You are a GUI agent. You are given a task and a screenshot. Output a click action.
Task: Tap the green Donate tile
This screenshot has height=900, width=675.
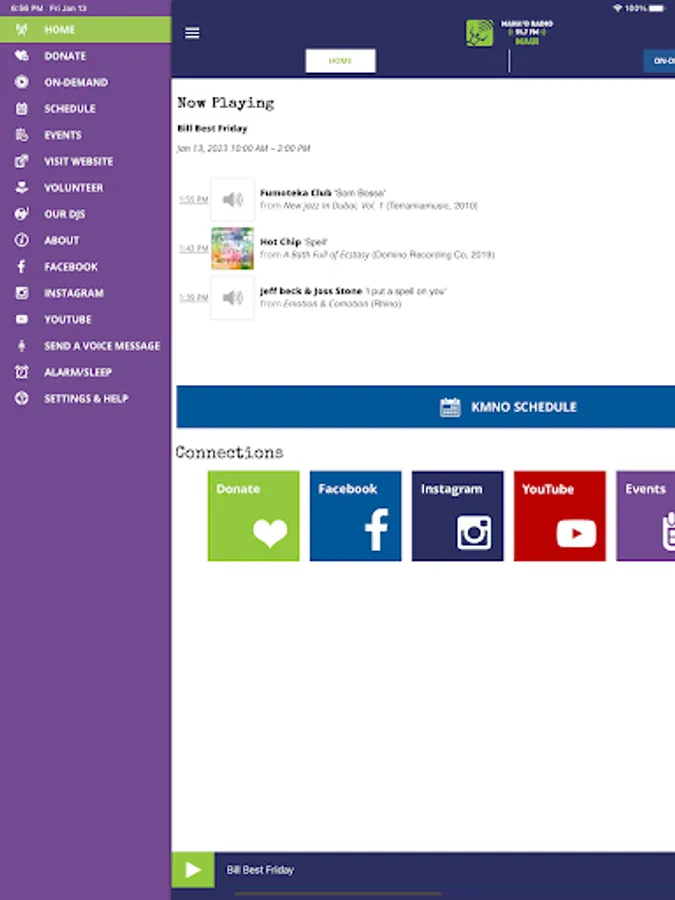253,516
